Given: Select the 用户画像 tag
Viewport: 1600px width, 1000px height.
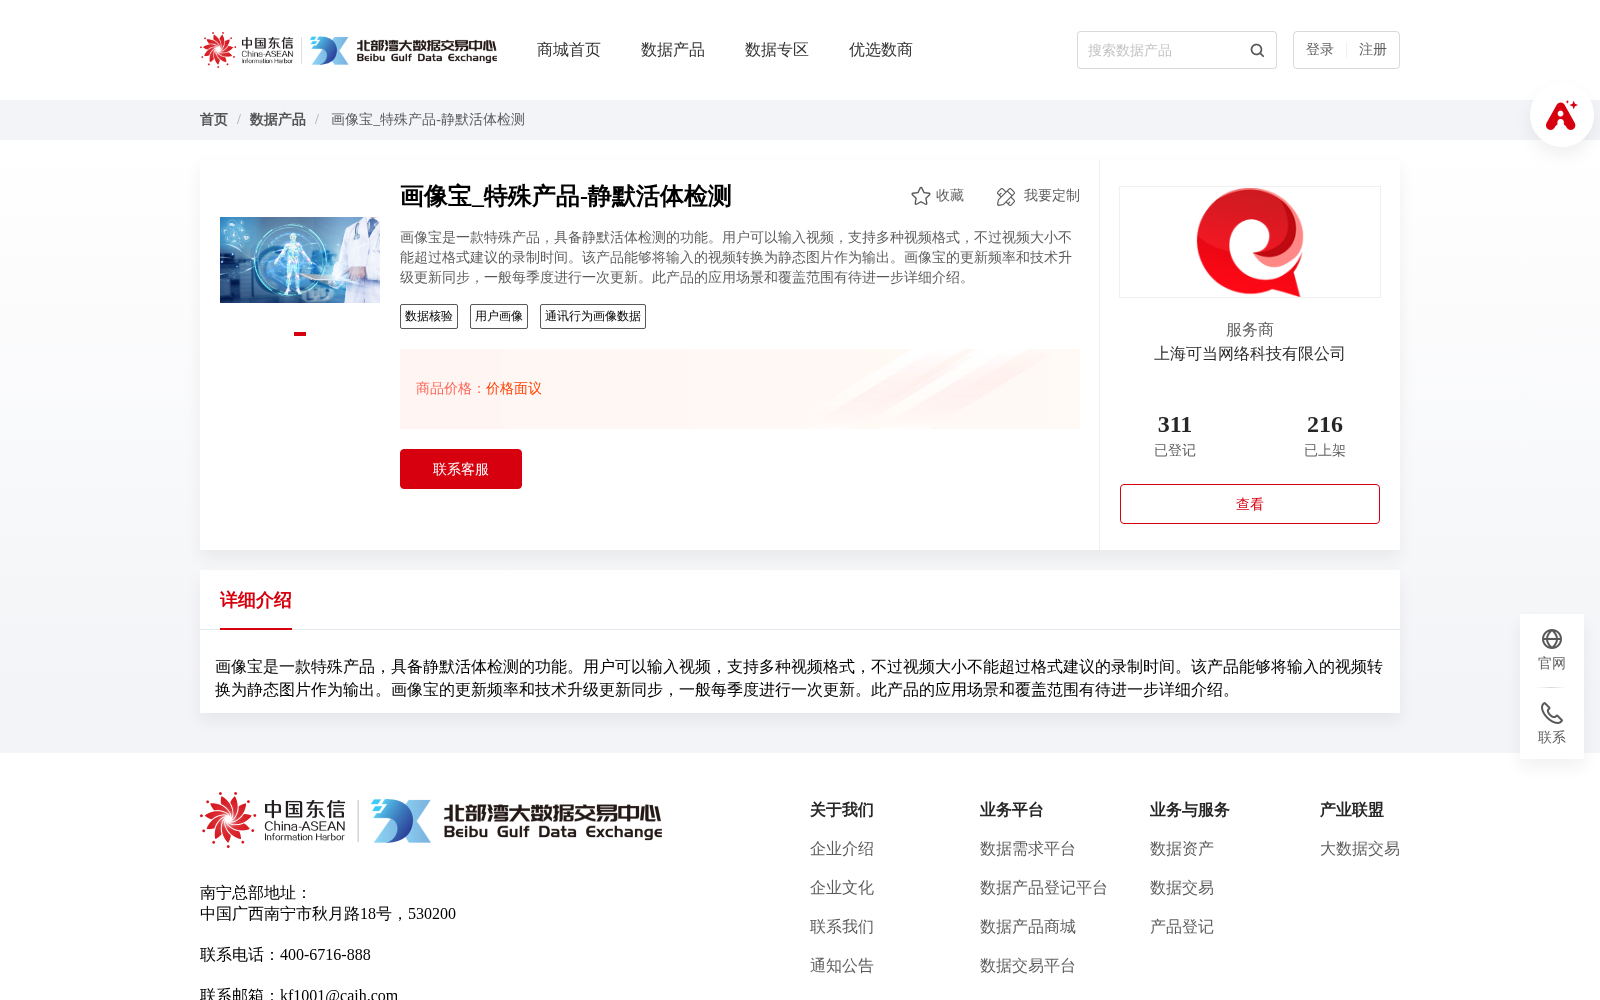Looking at the screenshot, I should point(499,316).
